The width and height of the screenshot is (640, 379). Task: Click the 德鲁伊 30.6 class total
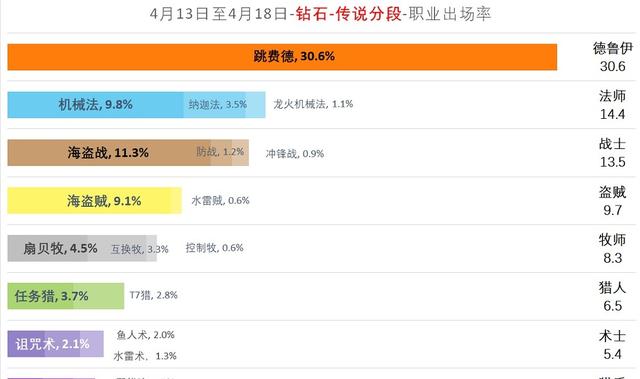[613, 57]
